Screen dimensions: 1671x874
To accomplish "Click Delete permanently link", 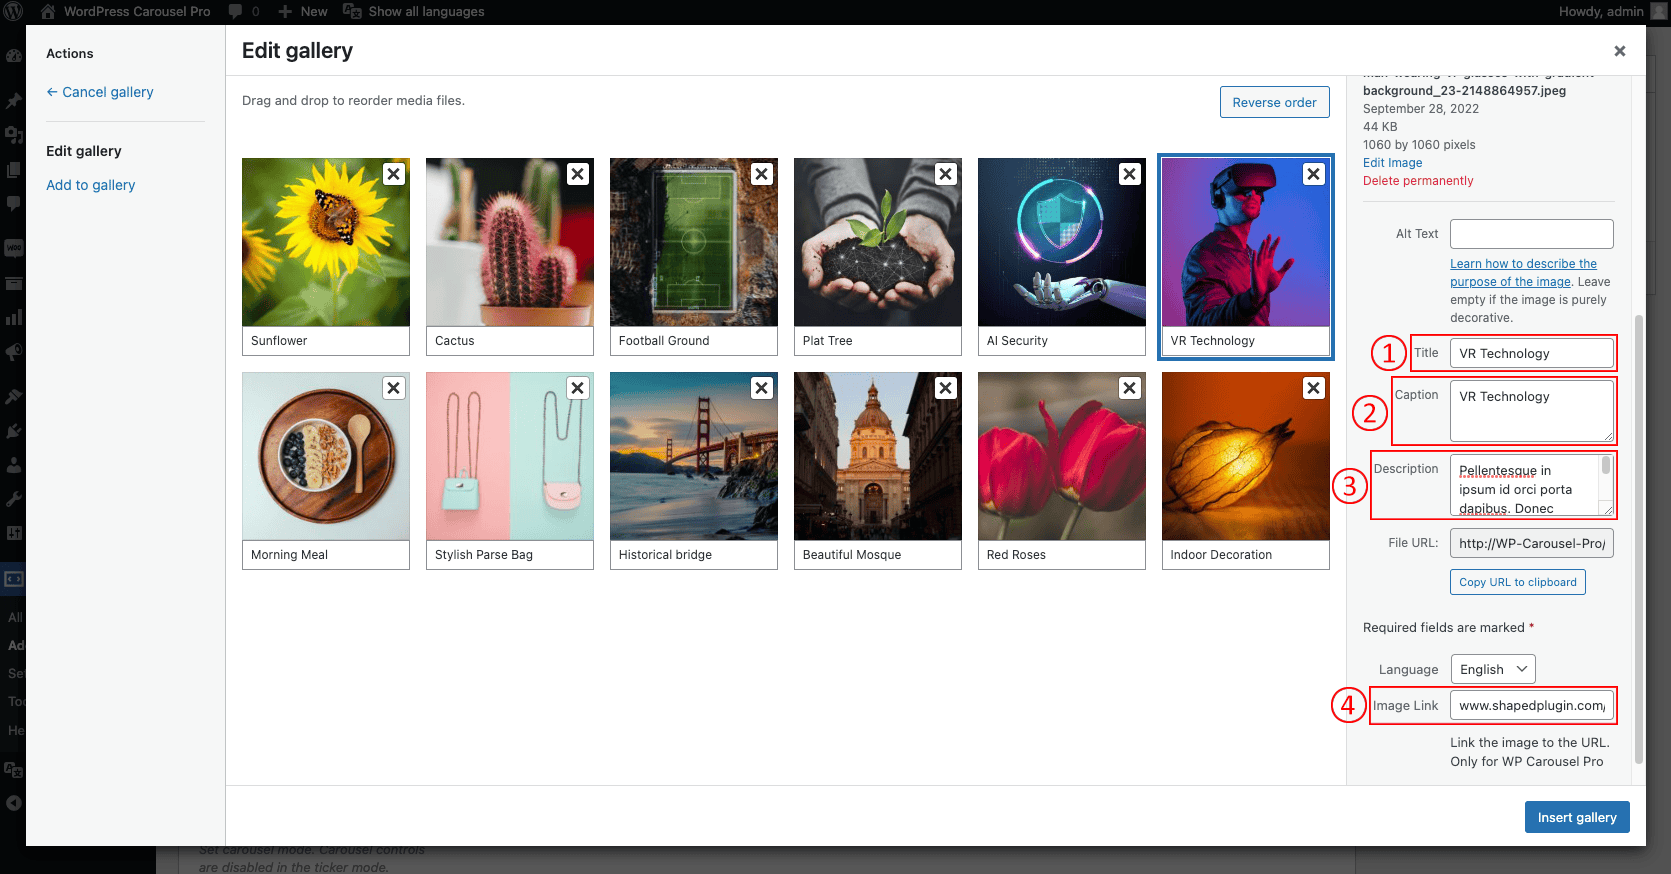I will [x=1418, y=181].
